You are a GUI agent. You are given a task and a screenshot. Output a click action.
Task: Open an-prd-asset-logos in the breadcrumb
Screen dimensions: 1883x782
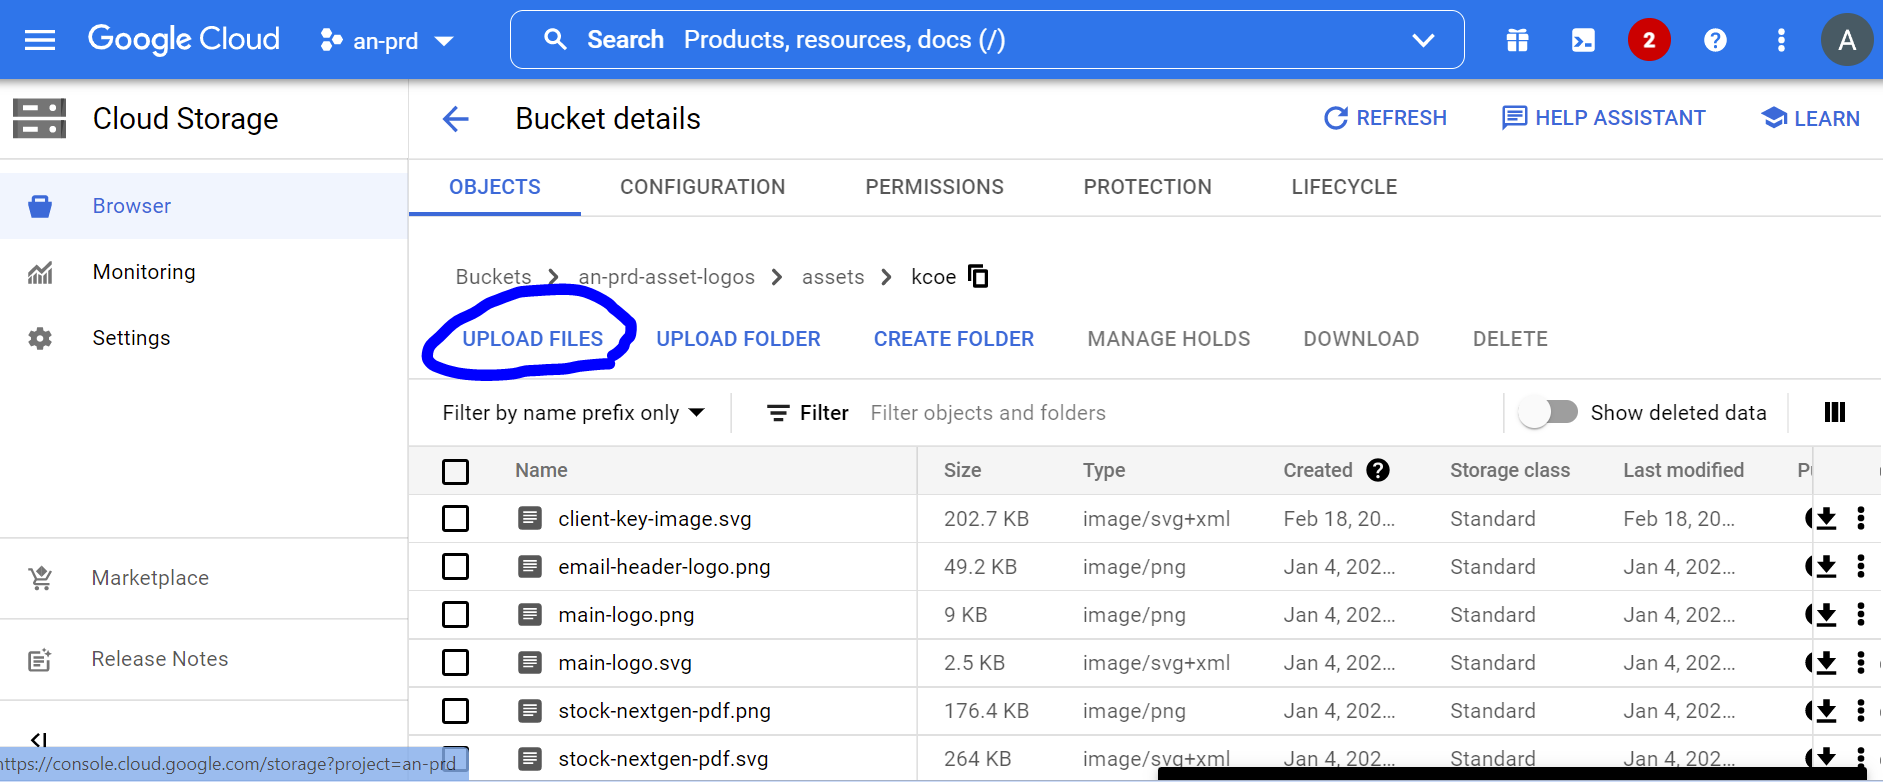(x=666, y=277)
